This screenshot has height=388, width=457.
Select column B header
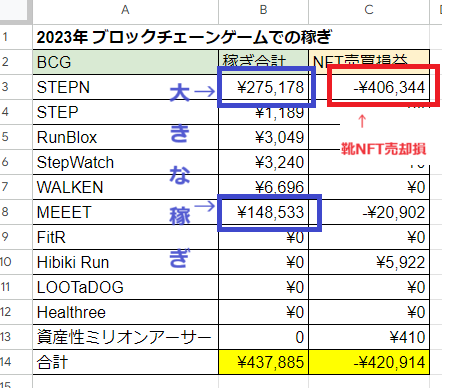[x=263, y=10]
